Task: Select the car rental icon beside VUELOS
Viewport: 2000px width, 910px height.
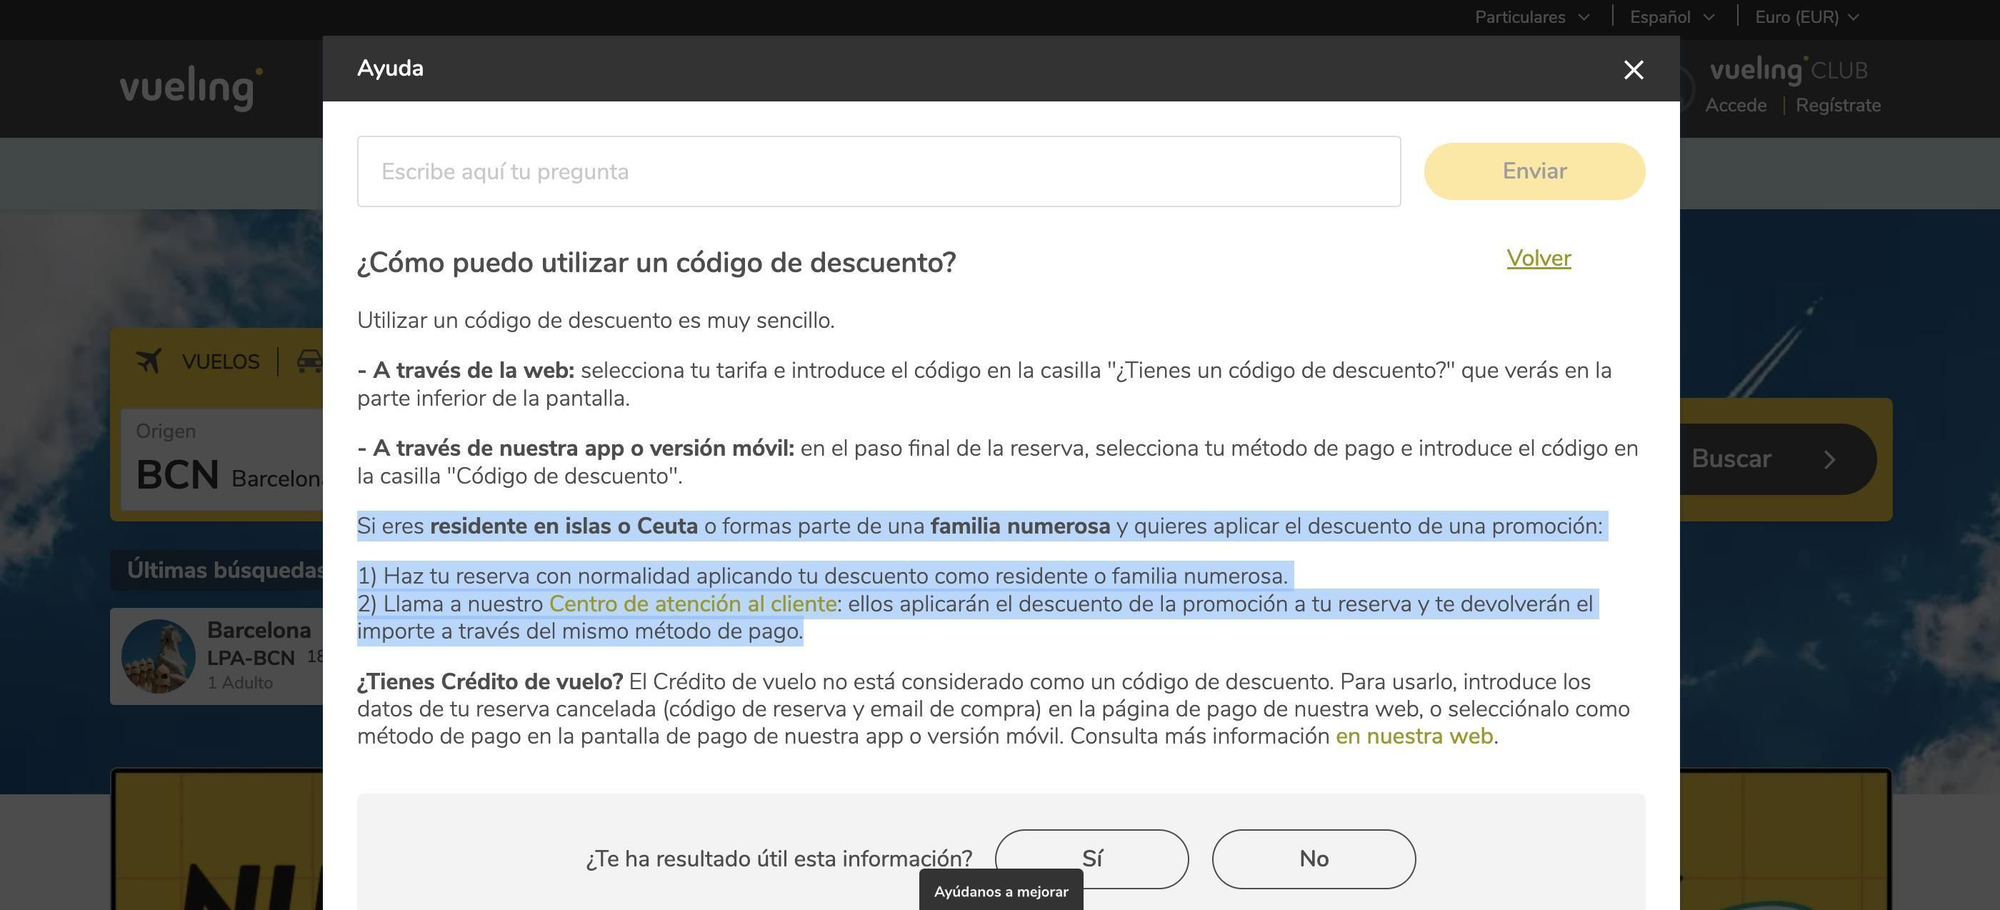Action: coord(310,361)
